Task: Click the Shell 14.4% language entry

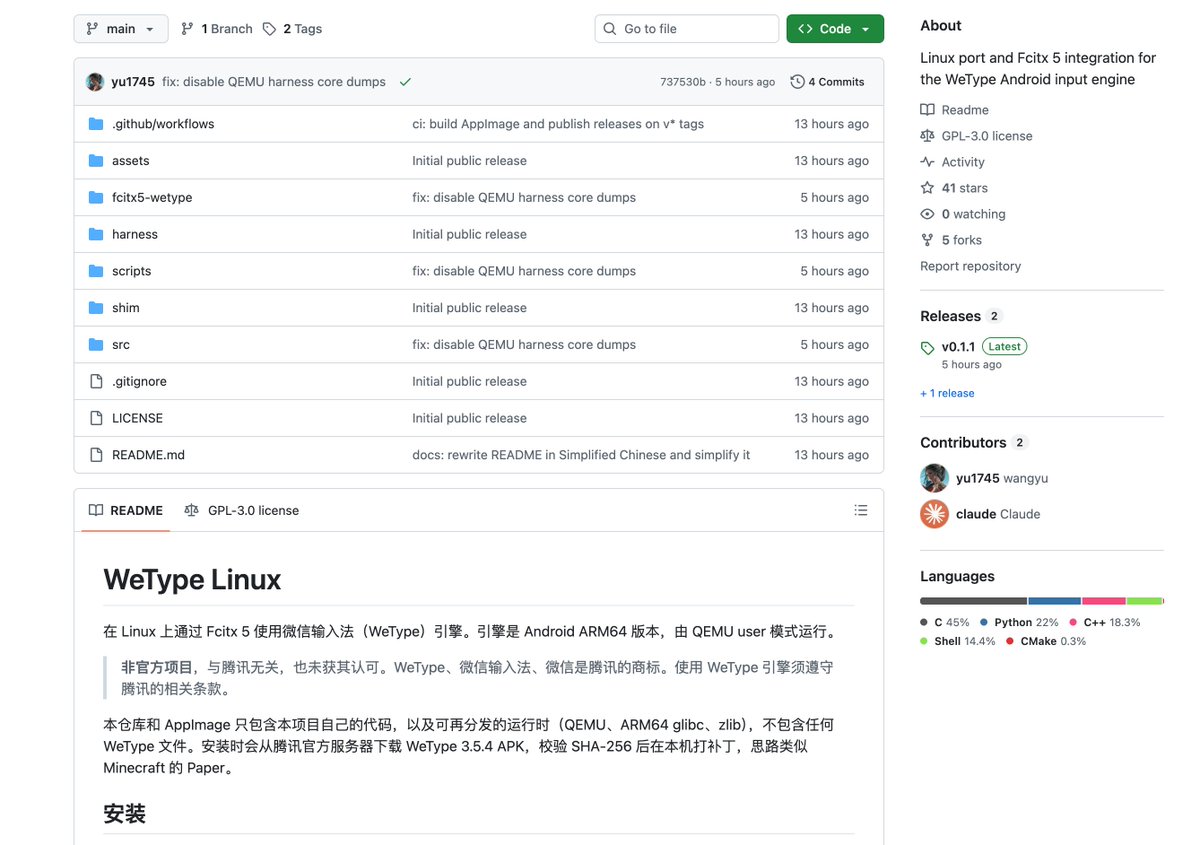Action: (958, 641)
